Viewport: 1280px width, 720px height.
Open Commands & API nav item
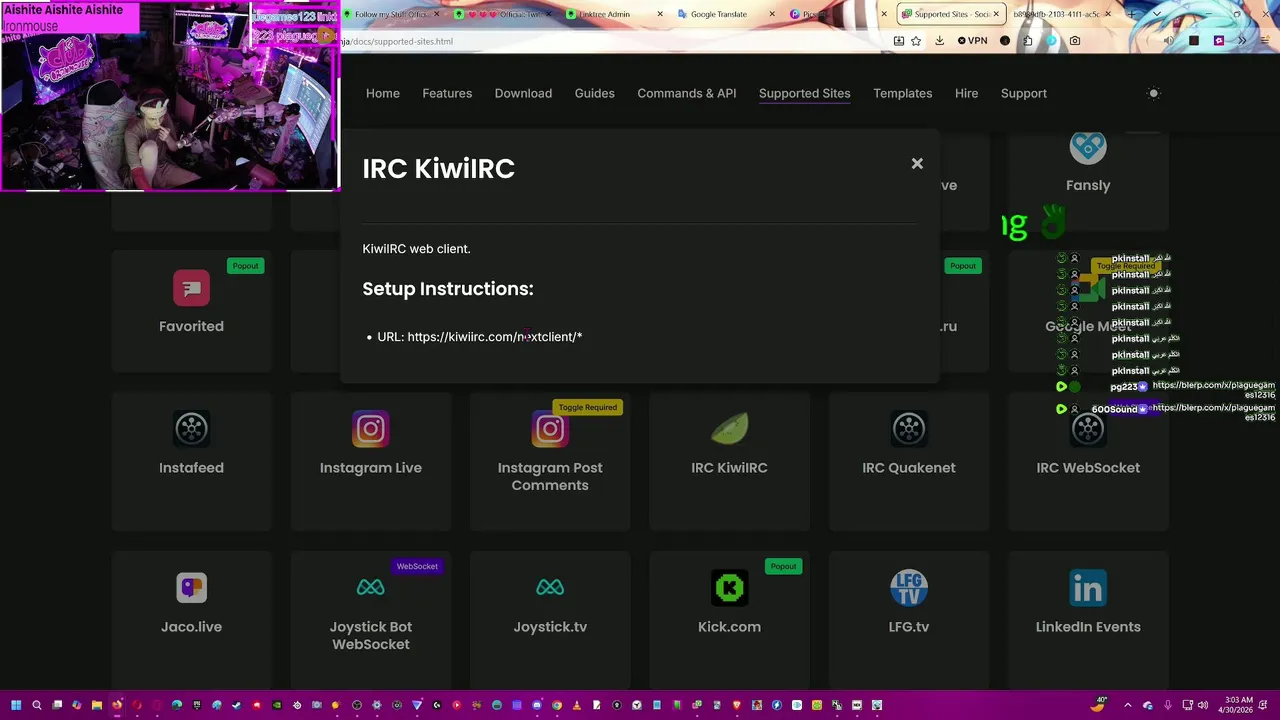pyautogui.click(x=687, y=93)
